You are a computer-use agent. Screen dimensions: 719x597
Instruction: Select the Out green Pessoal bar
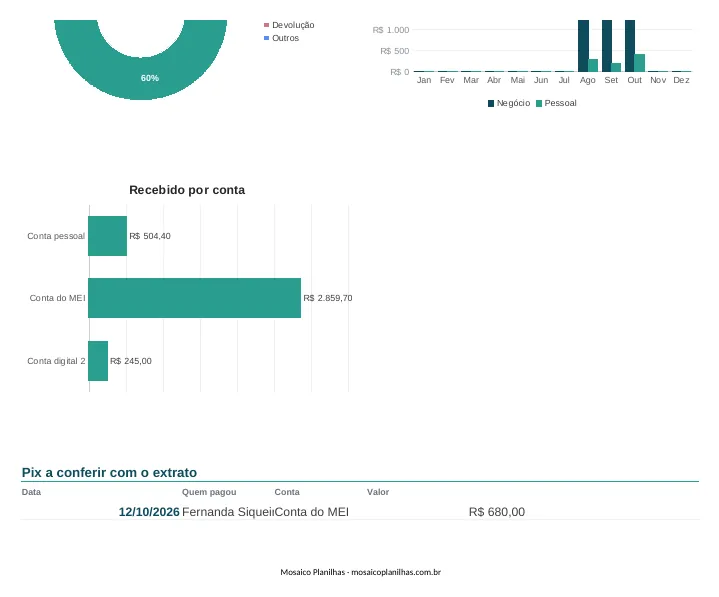[x=640, y=63]
